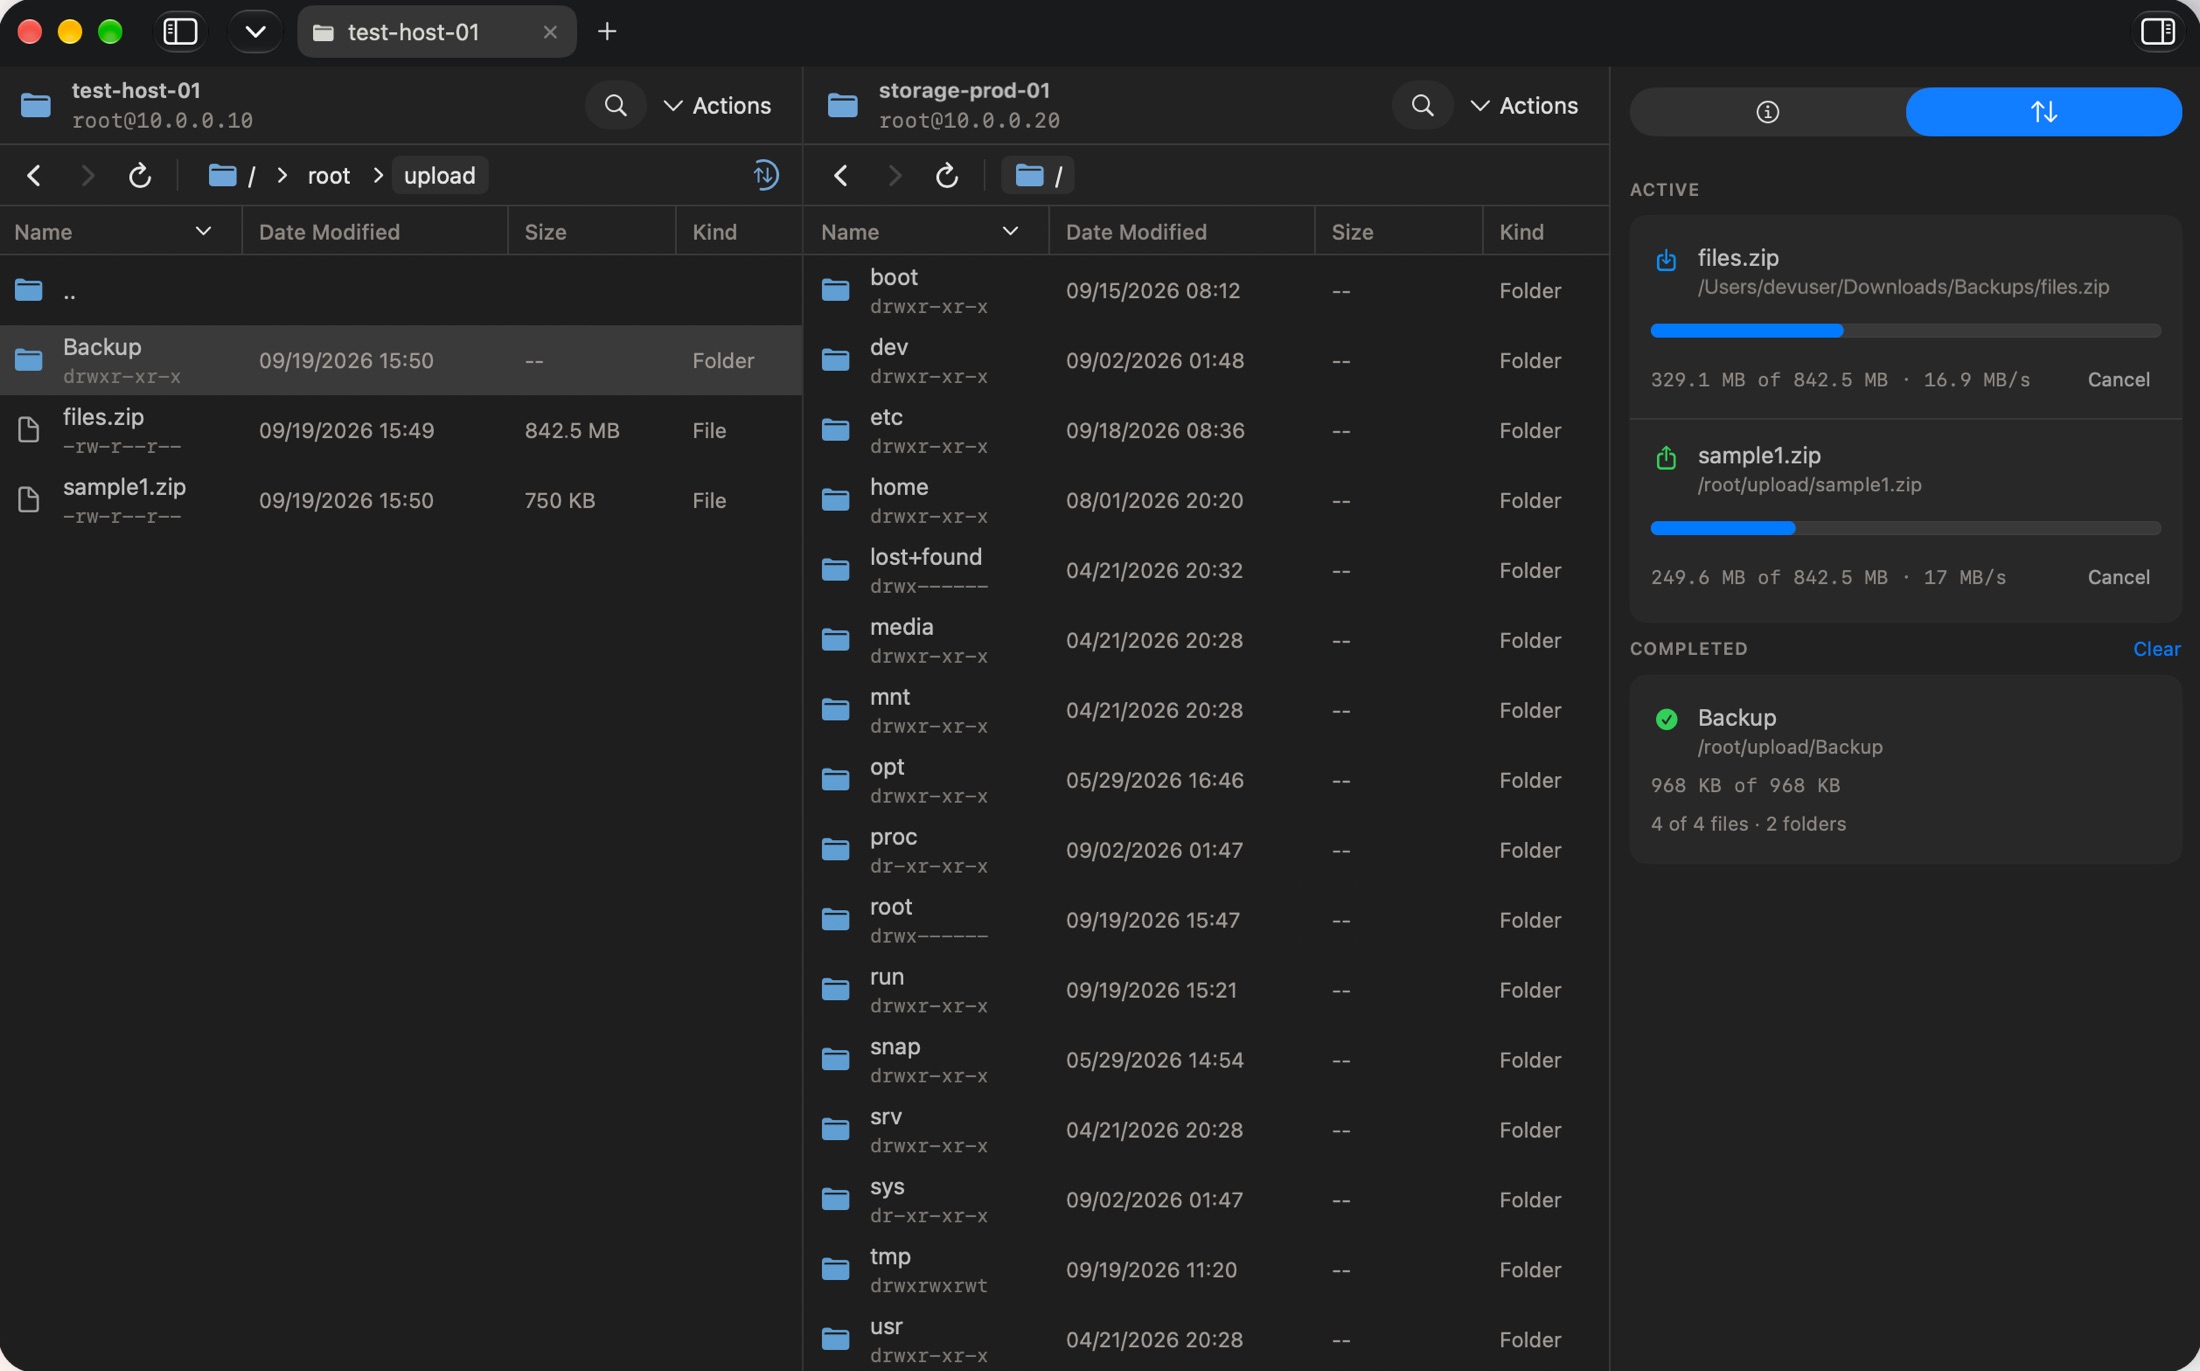Toggle the right inspector panel icon
Viewport: 2200px width, 1371px height.
[2158, 32]
